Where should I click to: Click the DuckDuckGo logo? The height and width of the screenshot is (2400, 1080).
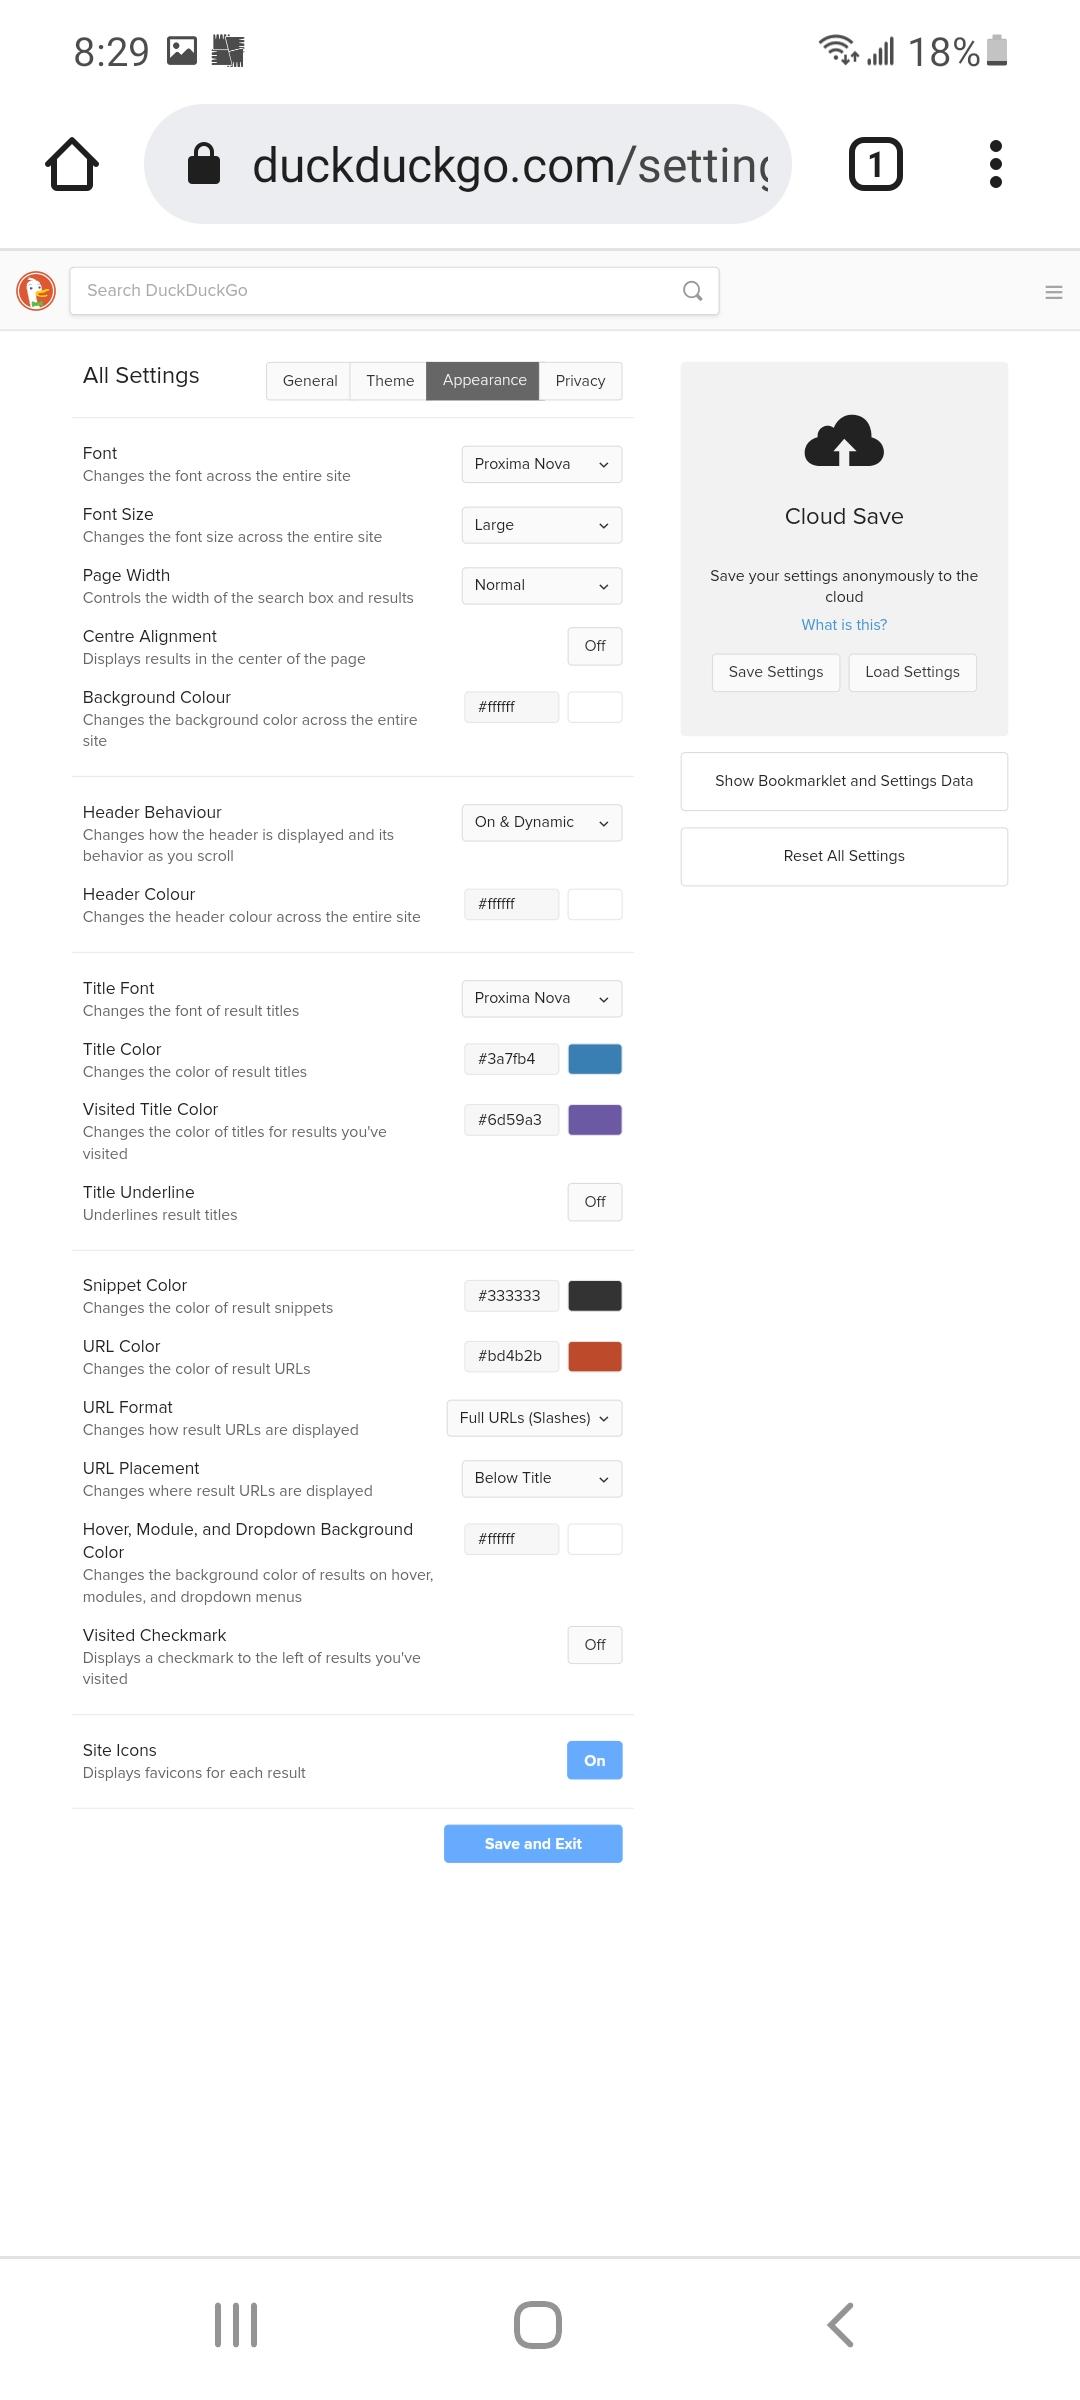(36, 291)
